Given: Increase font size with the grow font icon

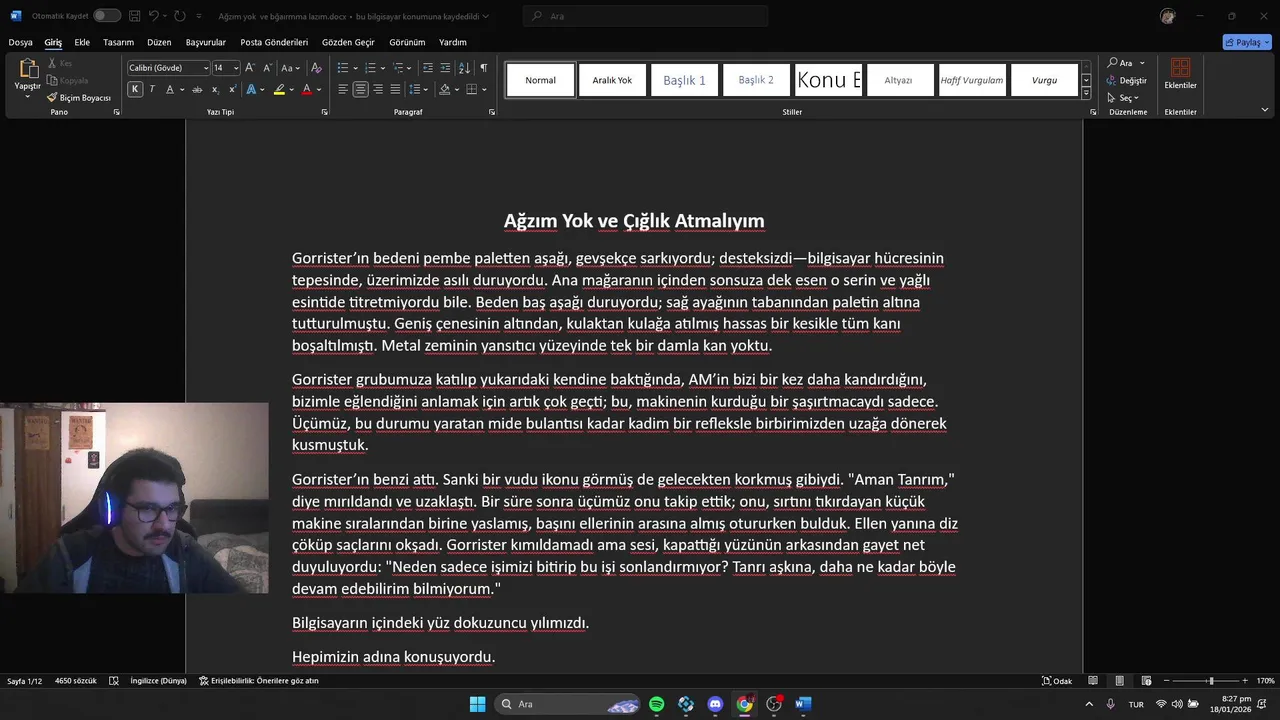Looking at the screenshot, I should (x=250, y=68).
